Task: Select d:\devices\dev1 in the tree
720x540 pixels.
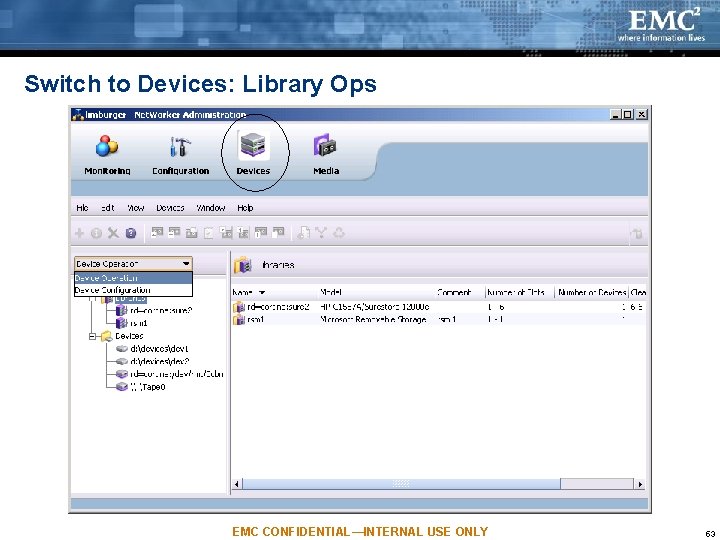Action: [x=159, y=349]
